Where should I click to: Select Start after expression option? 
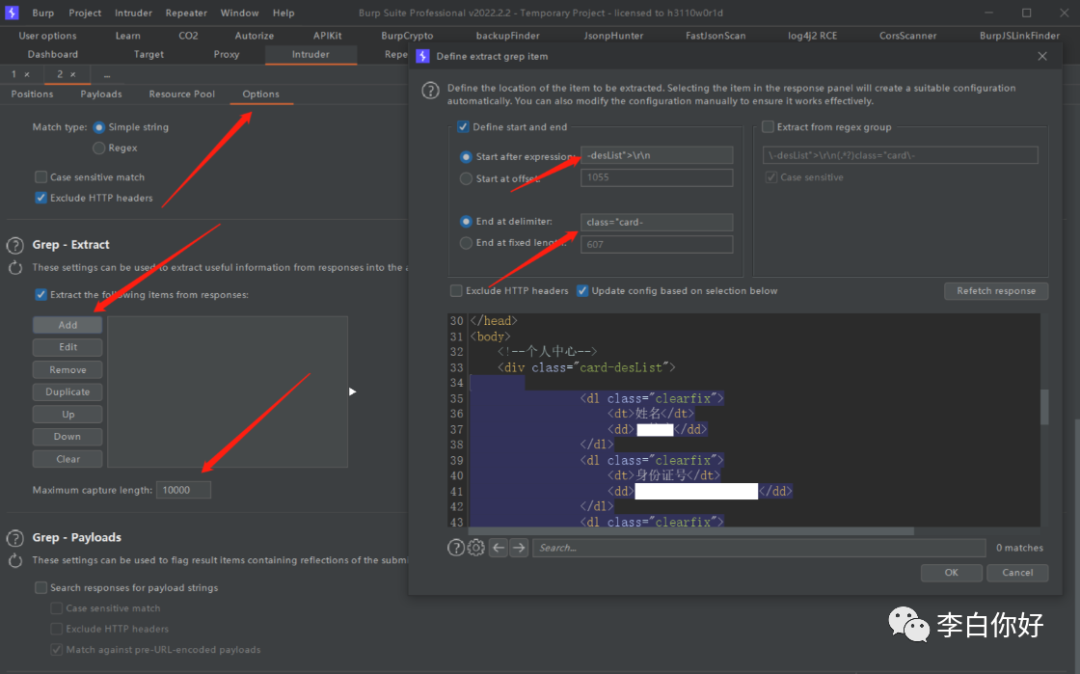pyautogui.click(x=466, y=157)
